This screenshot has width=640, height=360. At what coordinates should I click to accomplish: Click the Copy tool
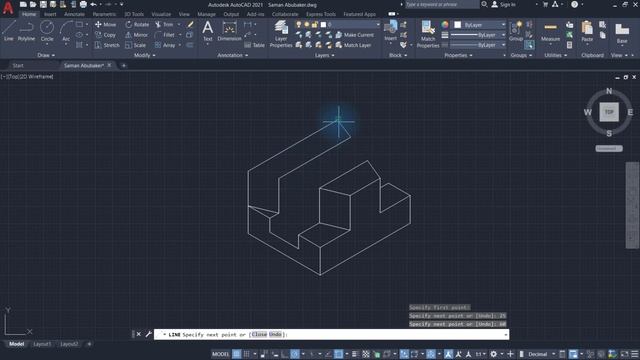click(106, 35)
